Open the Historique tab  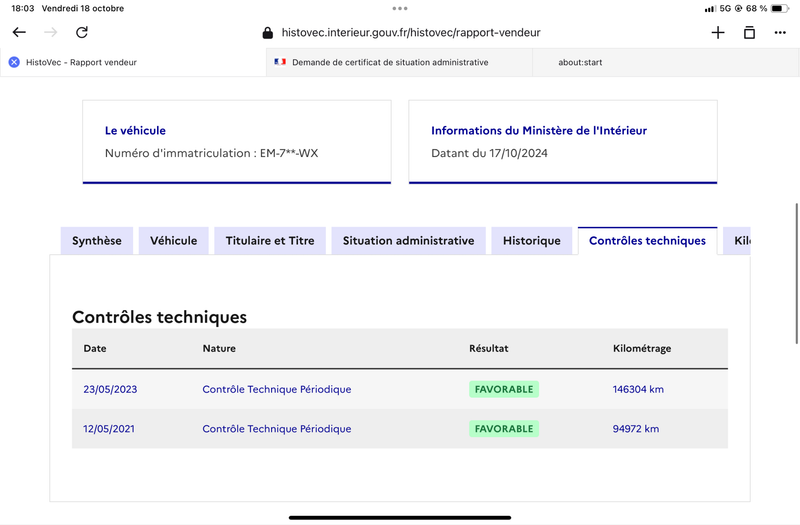(532, 241)
